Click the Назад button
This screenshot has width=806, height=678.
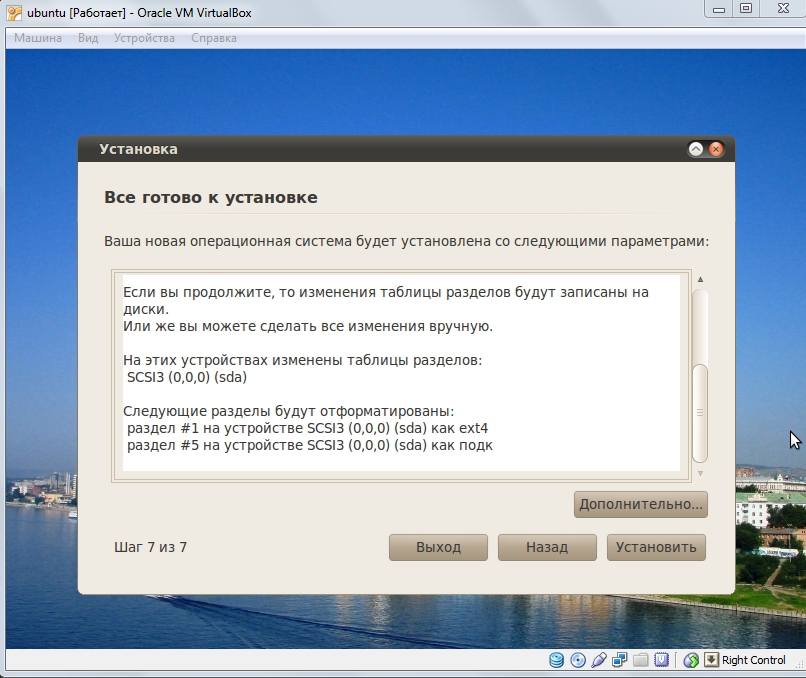point(547,547)
